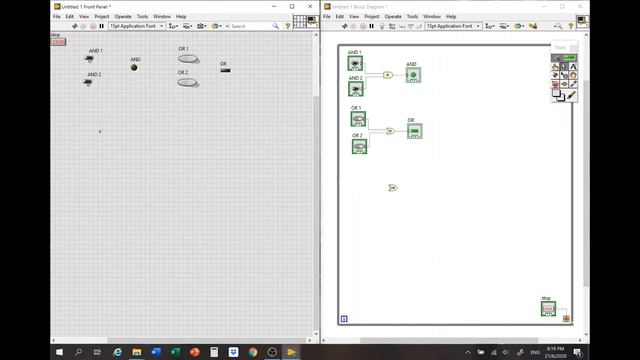Run the VI from the Front Panel toolbar
Viewport: 640px width, 360px height.
(x=74, y=26)
